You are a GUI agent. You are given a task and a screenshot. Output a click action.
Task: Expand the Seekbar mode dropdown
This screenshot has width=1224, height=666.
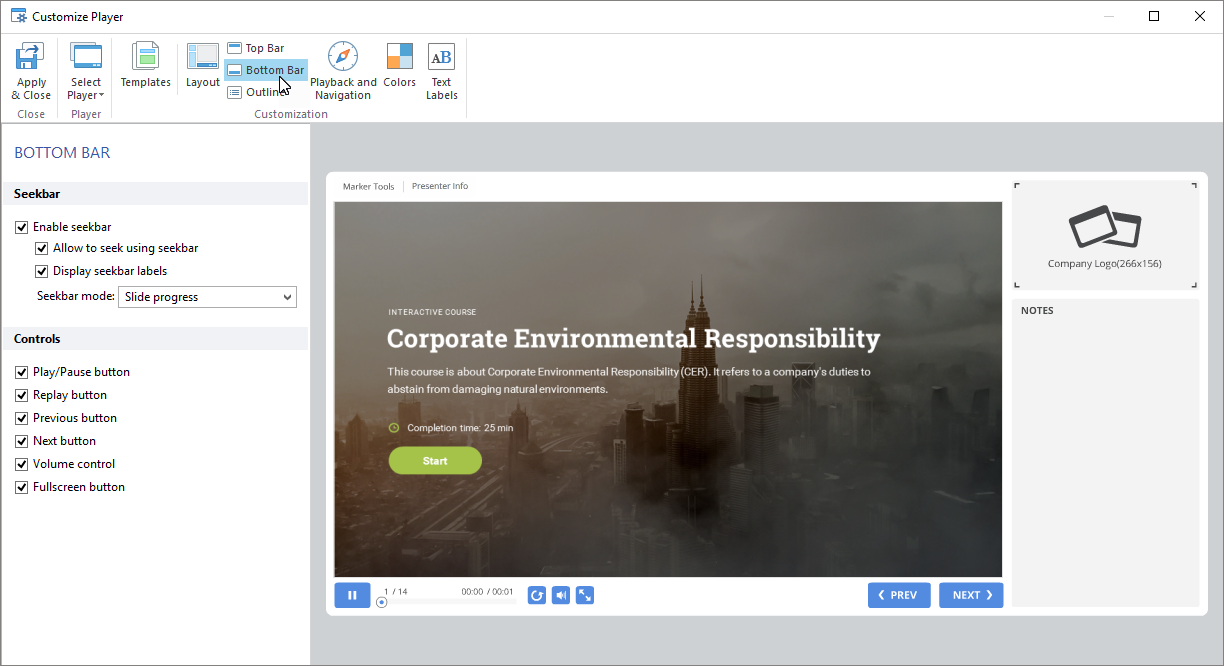(x=207, y=297)
